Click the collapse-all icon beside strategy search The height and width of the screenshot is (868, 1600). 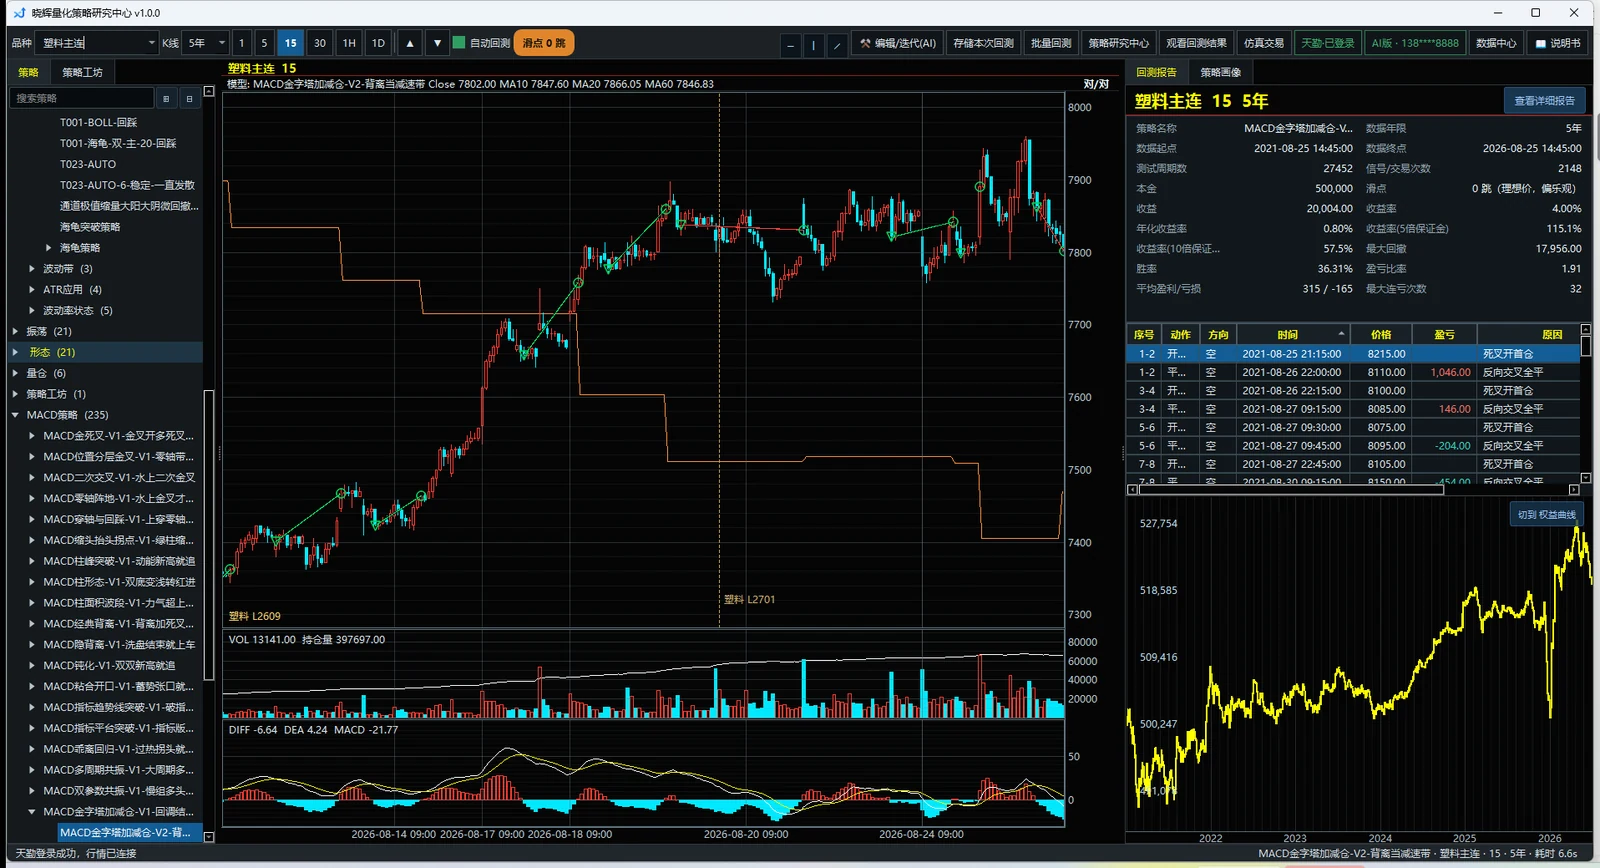tap(189, 98)
